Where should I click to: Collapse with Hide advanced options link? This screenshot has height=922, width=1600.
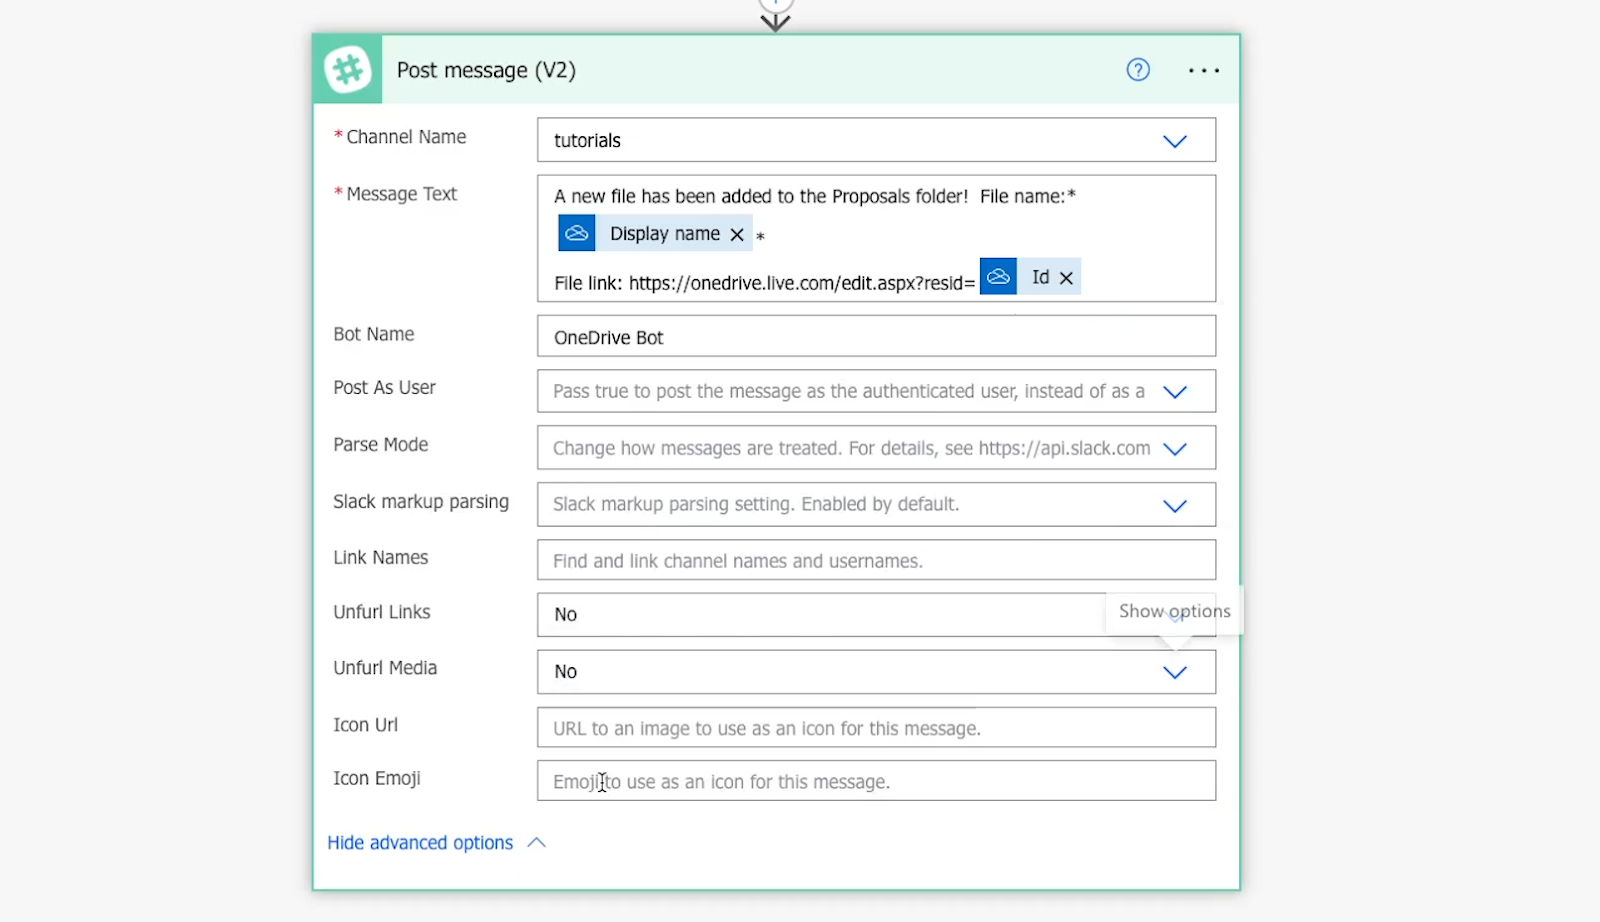pos(420,843)
